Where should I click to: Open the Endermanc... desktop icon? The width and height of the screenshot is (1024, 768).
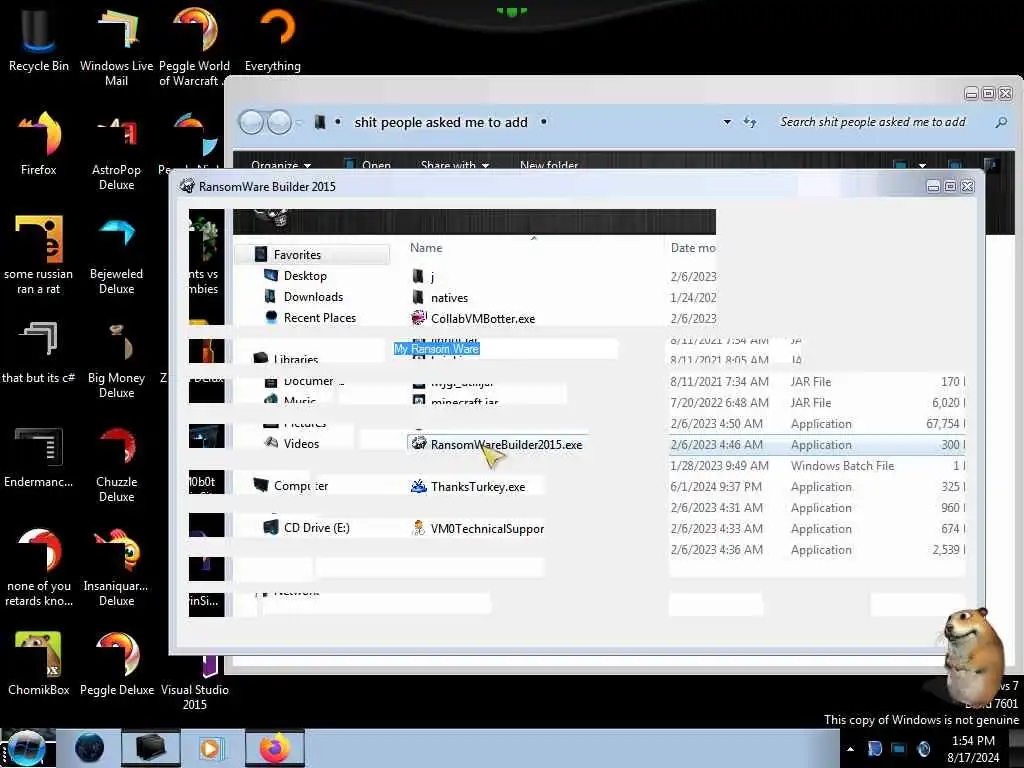(x=38, y=457)
